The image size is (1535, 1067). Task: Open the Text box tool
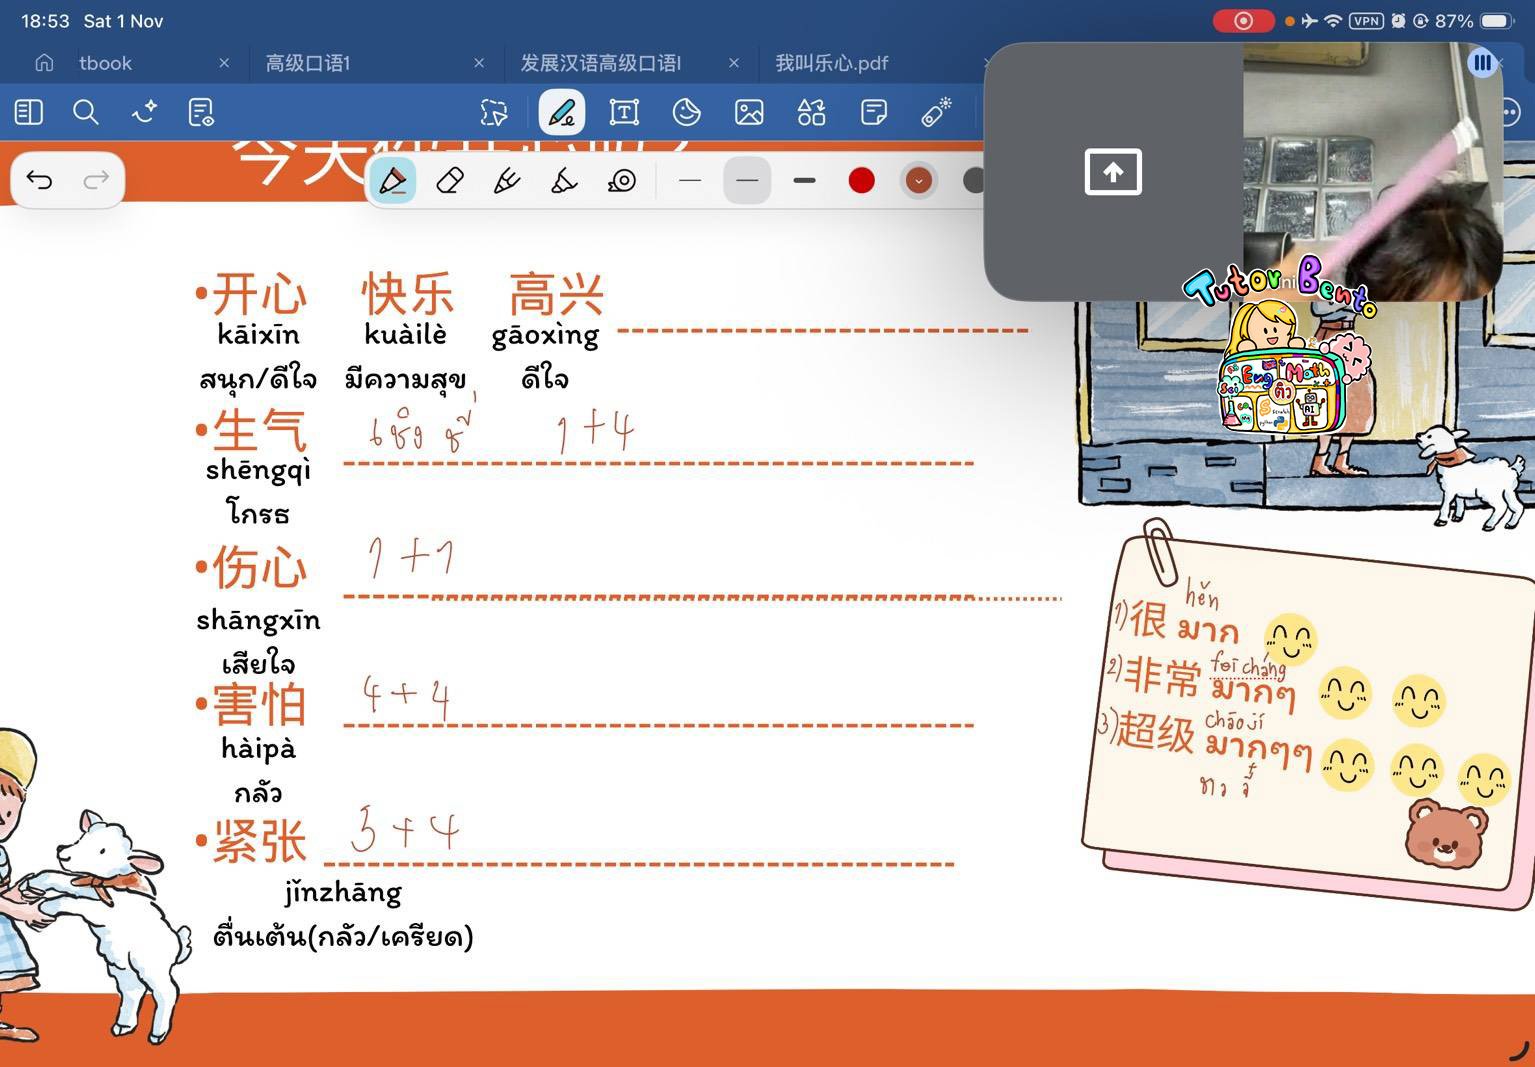(x=623, y=112)
